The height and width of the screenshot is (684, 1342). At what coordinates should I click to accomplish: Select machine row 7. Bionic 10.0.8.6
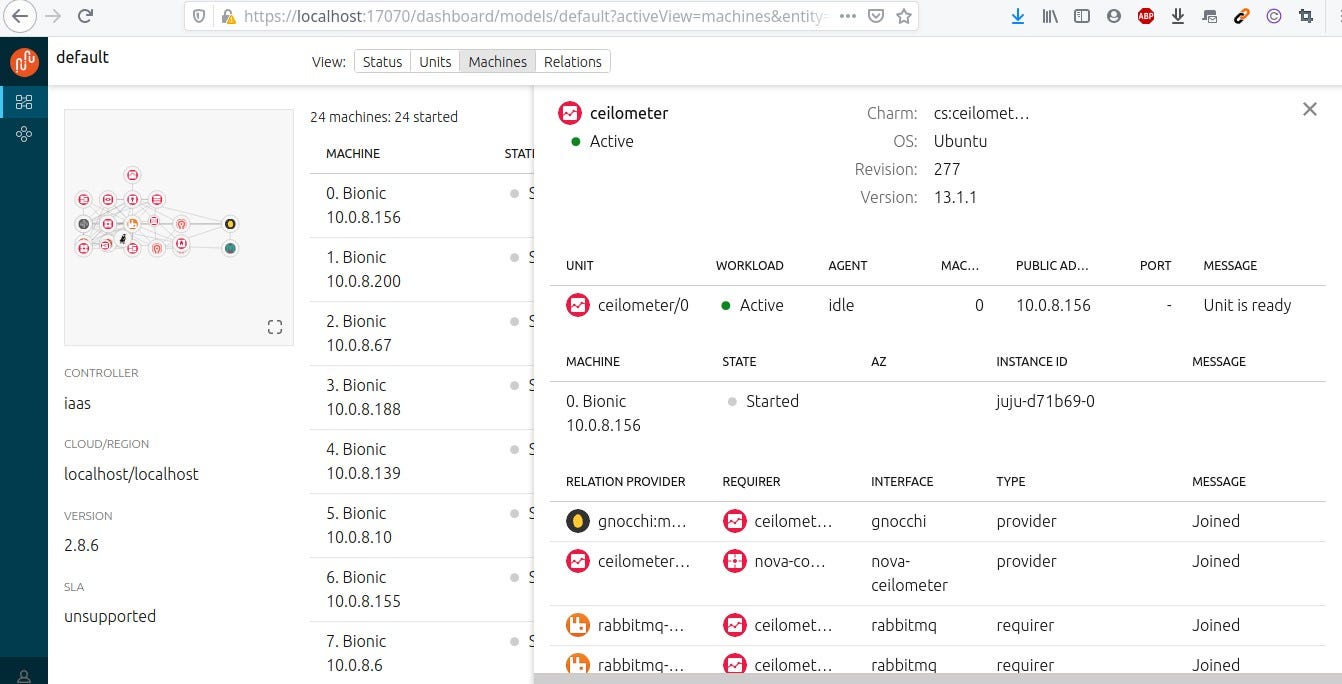[421, 653]
